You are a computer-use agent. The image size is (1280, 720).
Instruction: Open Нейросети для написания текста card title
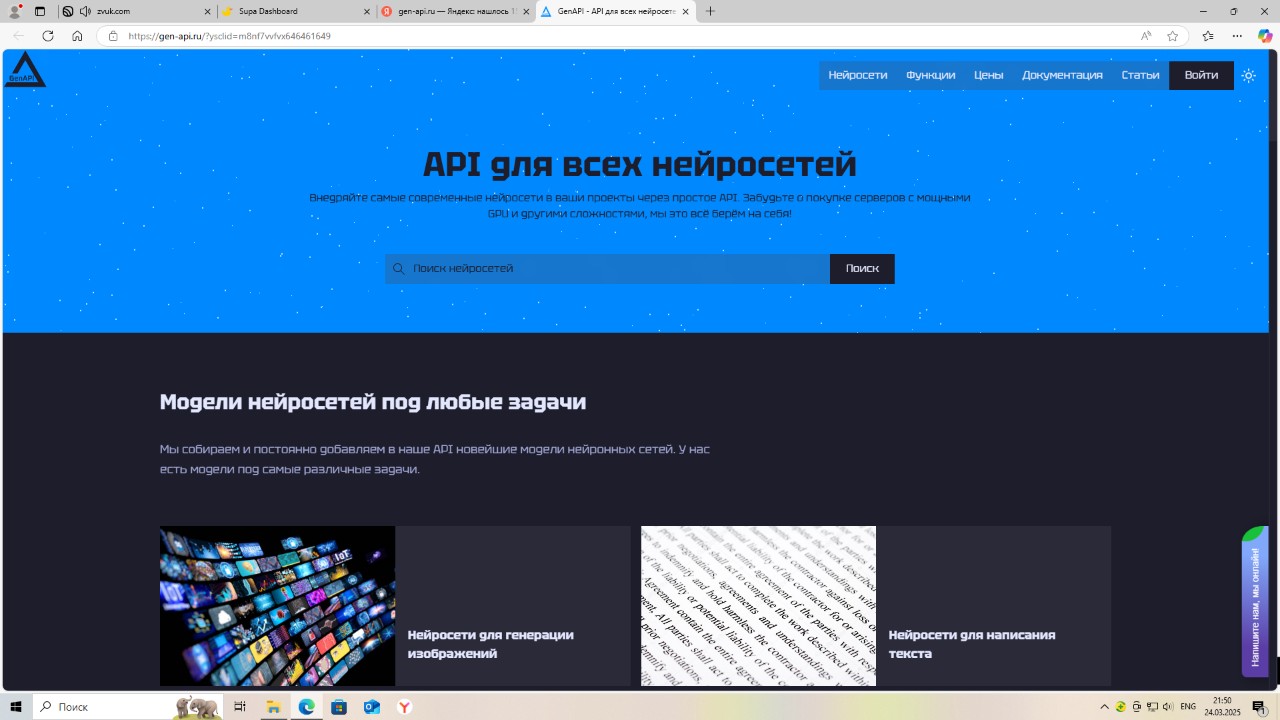click(972, 644)
